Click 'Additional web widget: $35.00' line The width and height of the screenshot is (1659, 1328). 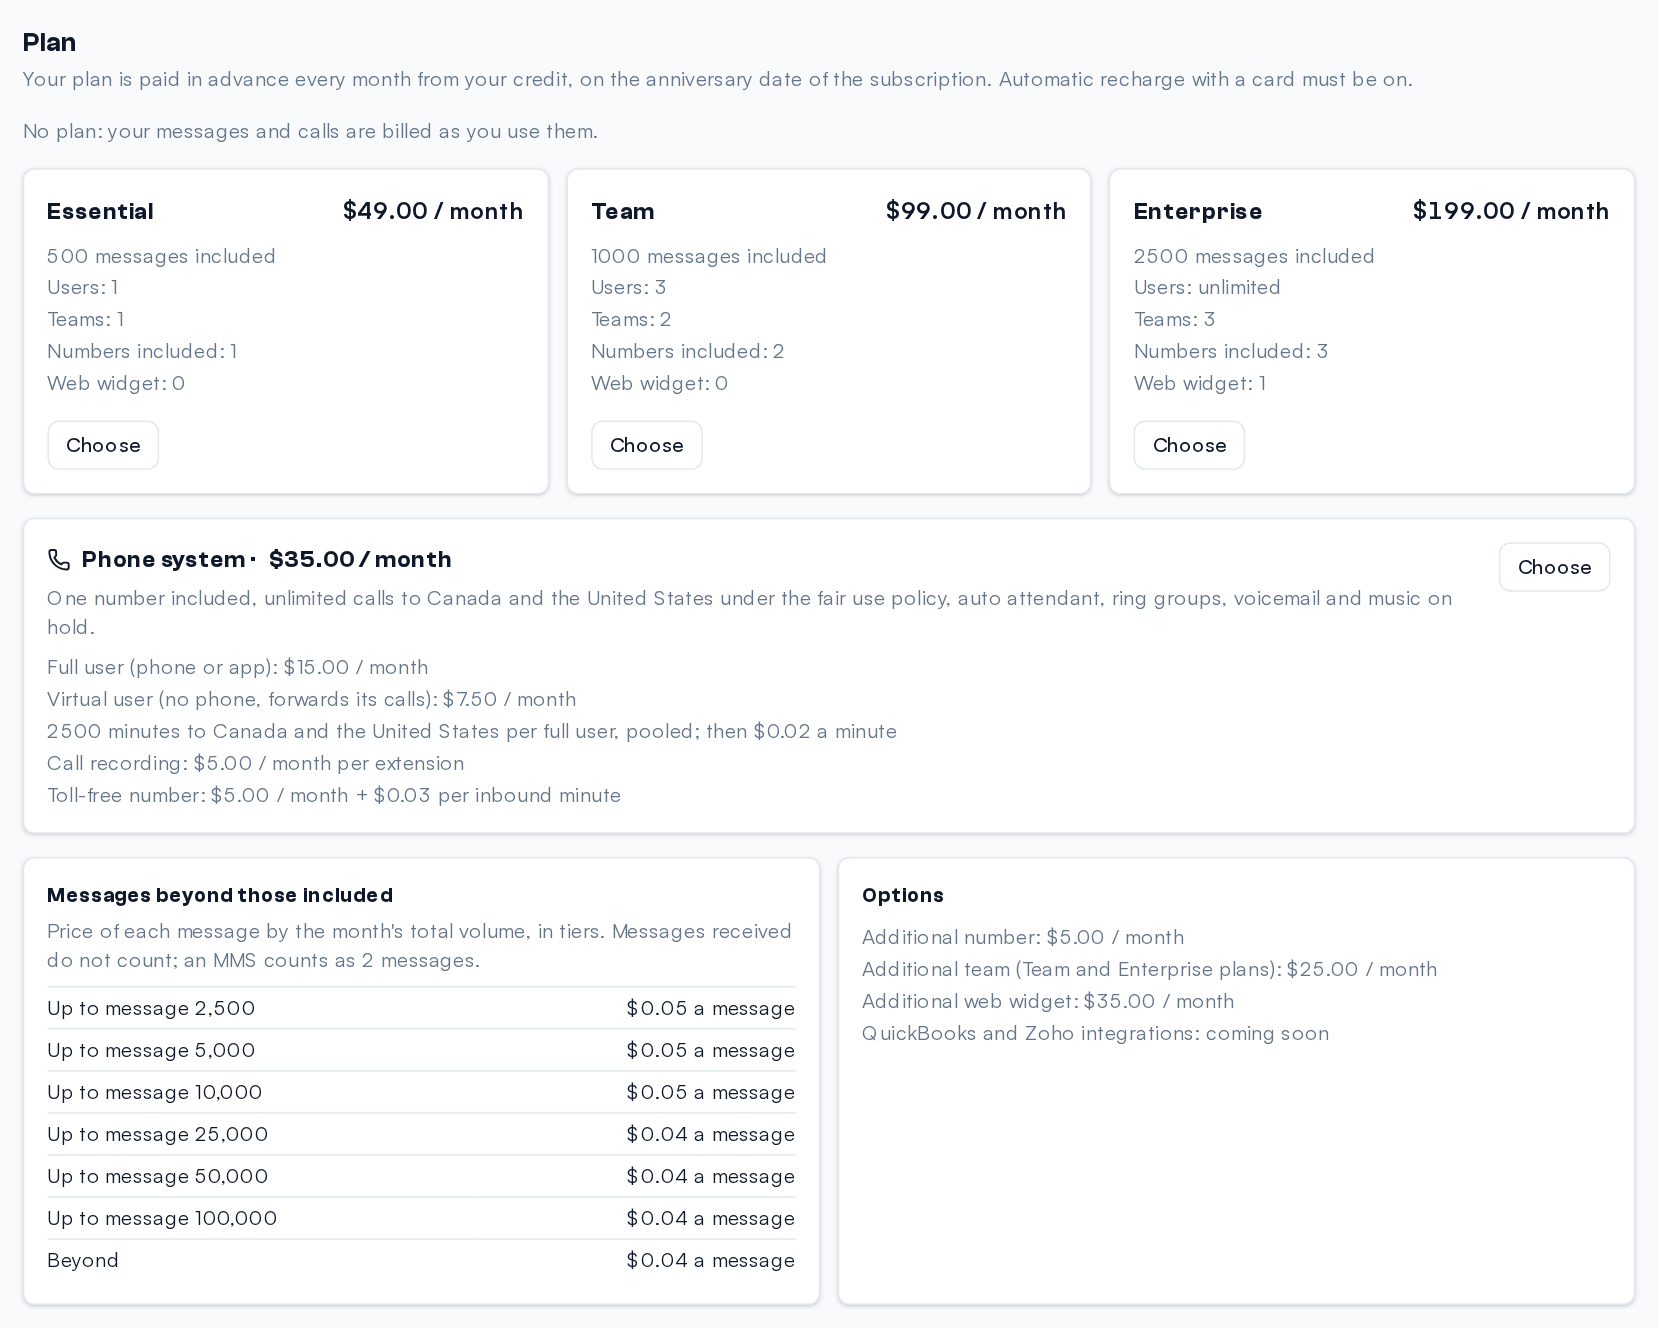(1048, 1002)
